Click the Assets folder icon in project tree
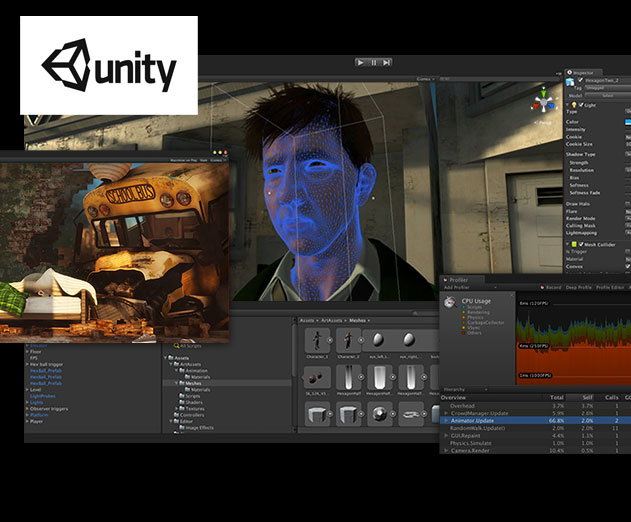The width and height of the screenshot is (631, 522). pyautogui.click(x=171, y=358)
